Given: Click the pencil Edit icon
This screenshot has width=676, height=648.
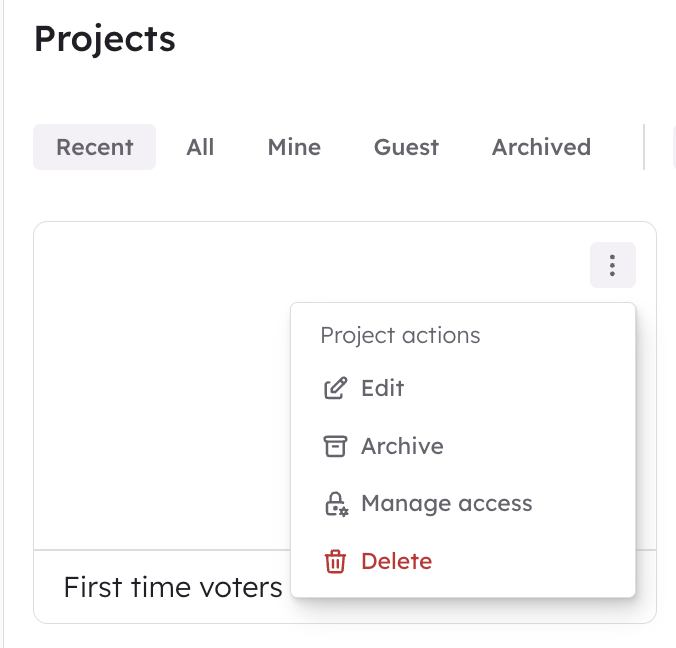Looking at the screenshot, I should point(335,388).
